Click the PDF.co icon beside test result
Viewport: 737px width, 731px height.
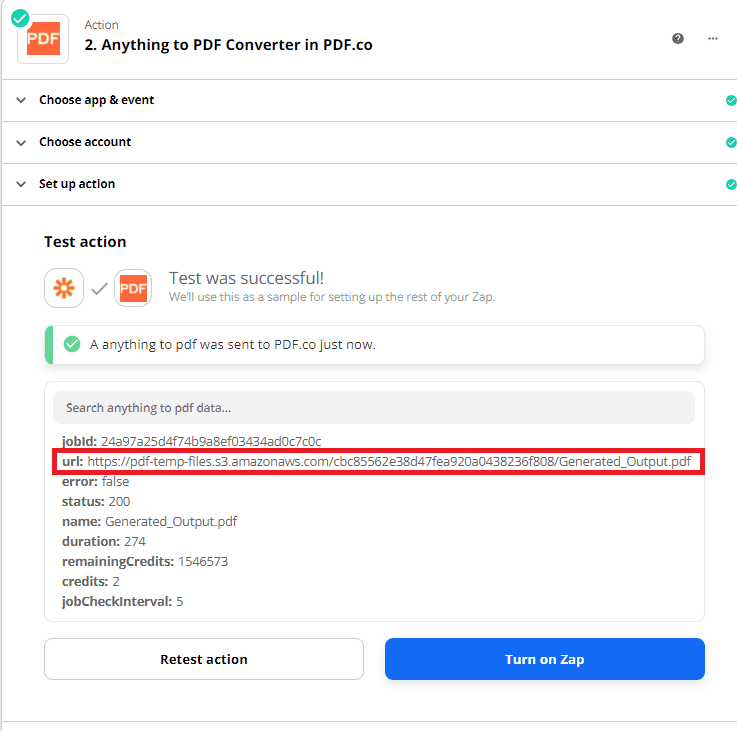(x=133, y=289)
